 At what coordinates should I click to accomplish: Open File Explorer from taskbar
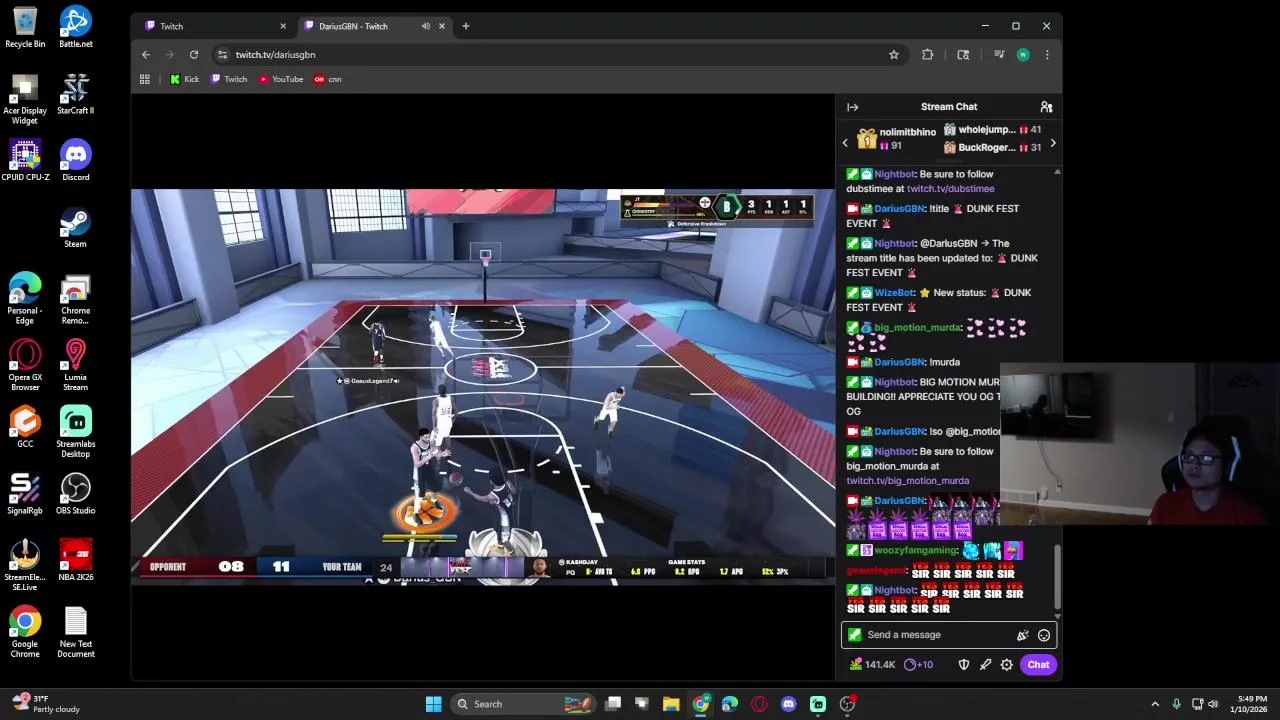(x=671, y=704)
